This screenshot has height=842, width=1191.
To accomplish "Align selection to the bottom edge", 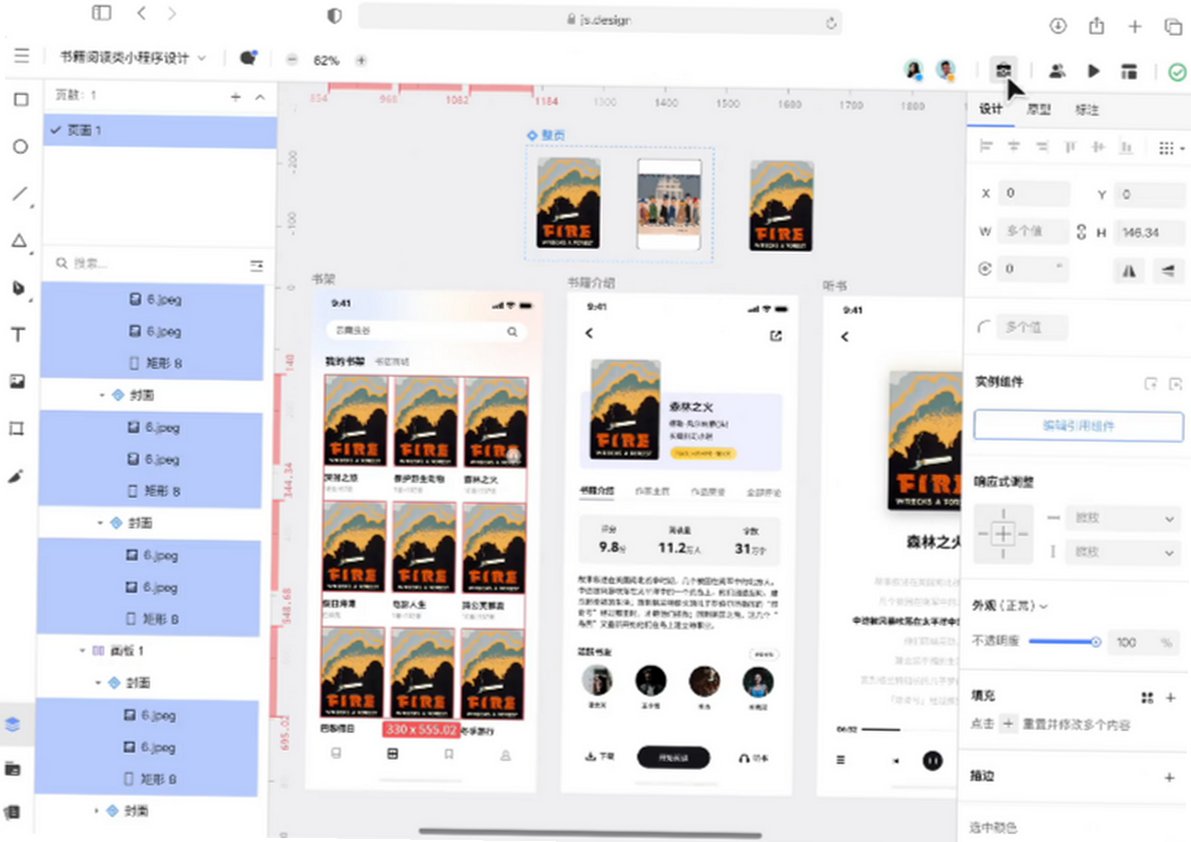I will click(1126, 147).
